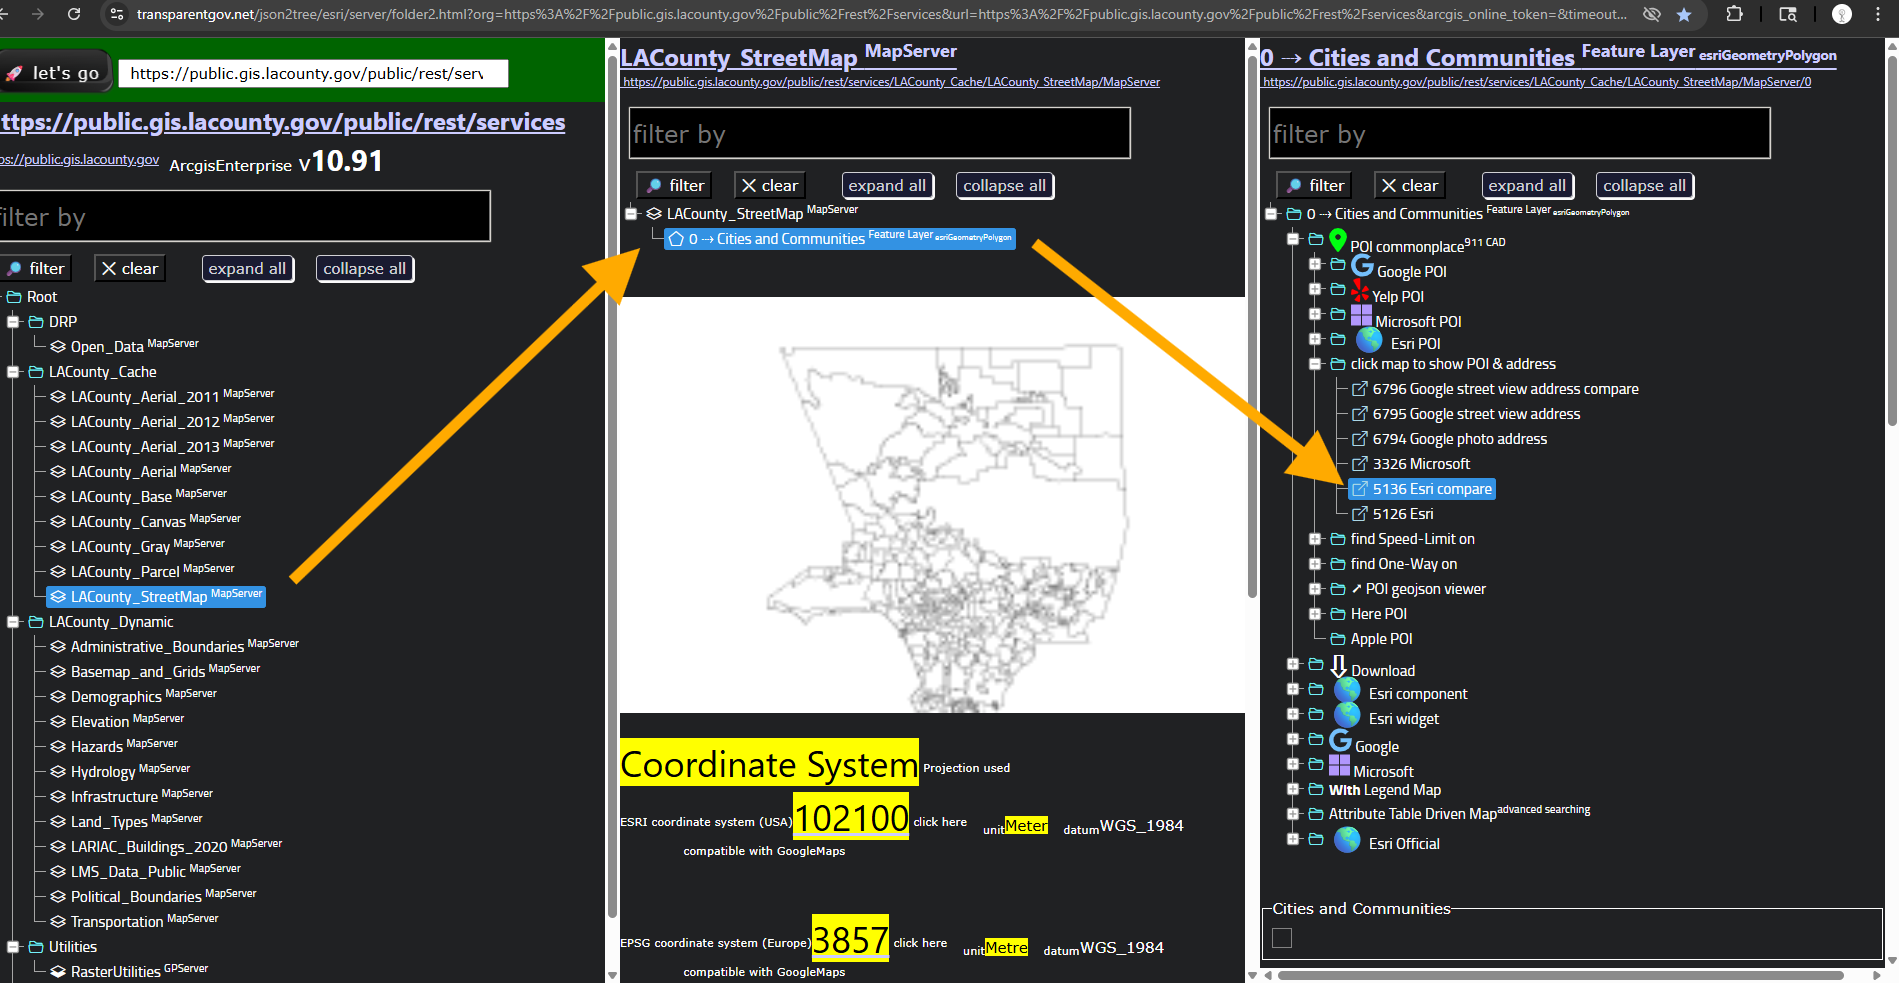The height and width of the screenshot is (983, 1899).
Task: Toggle the Cities and Communities checkbox
Action: click(x=1282, y=938)
